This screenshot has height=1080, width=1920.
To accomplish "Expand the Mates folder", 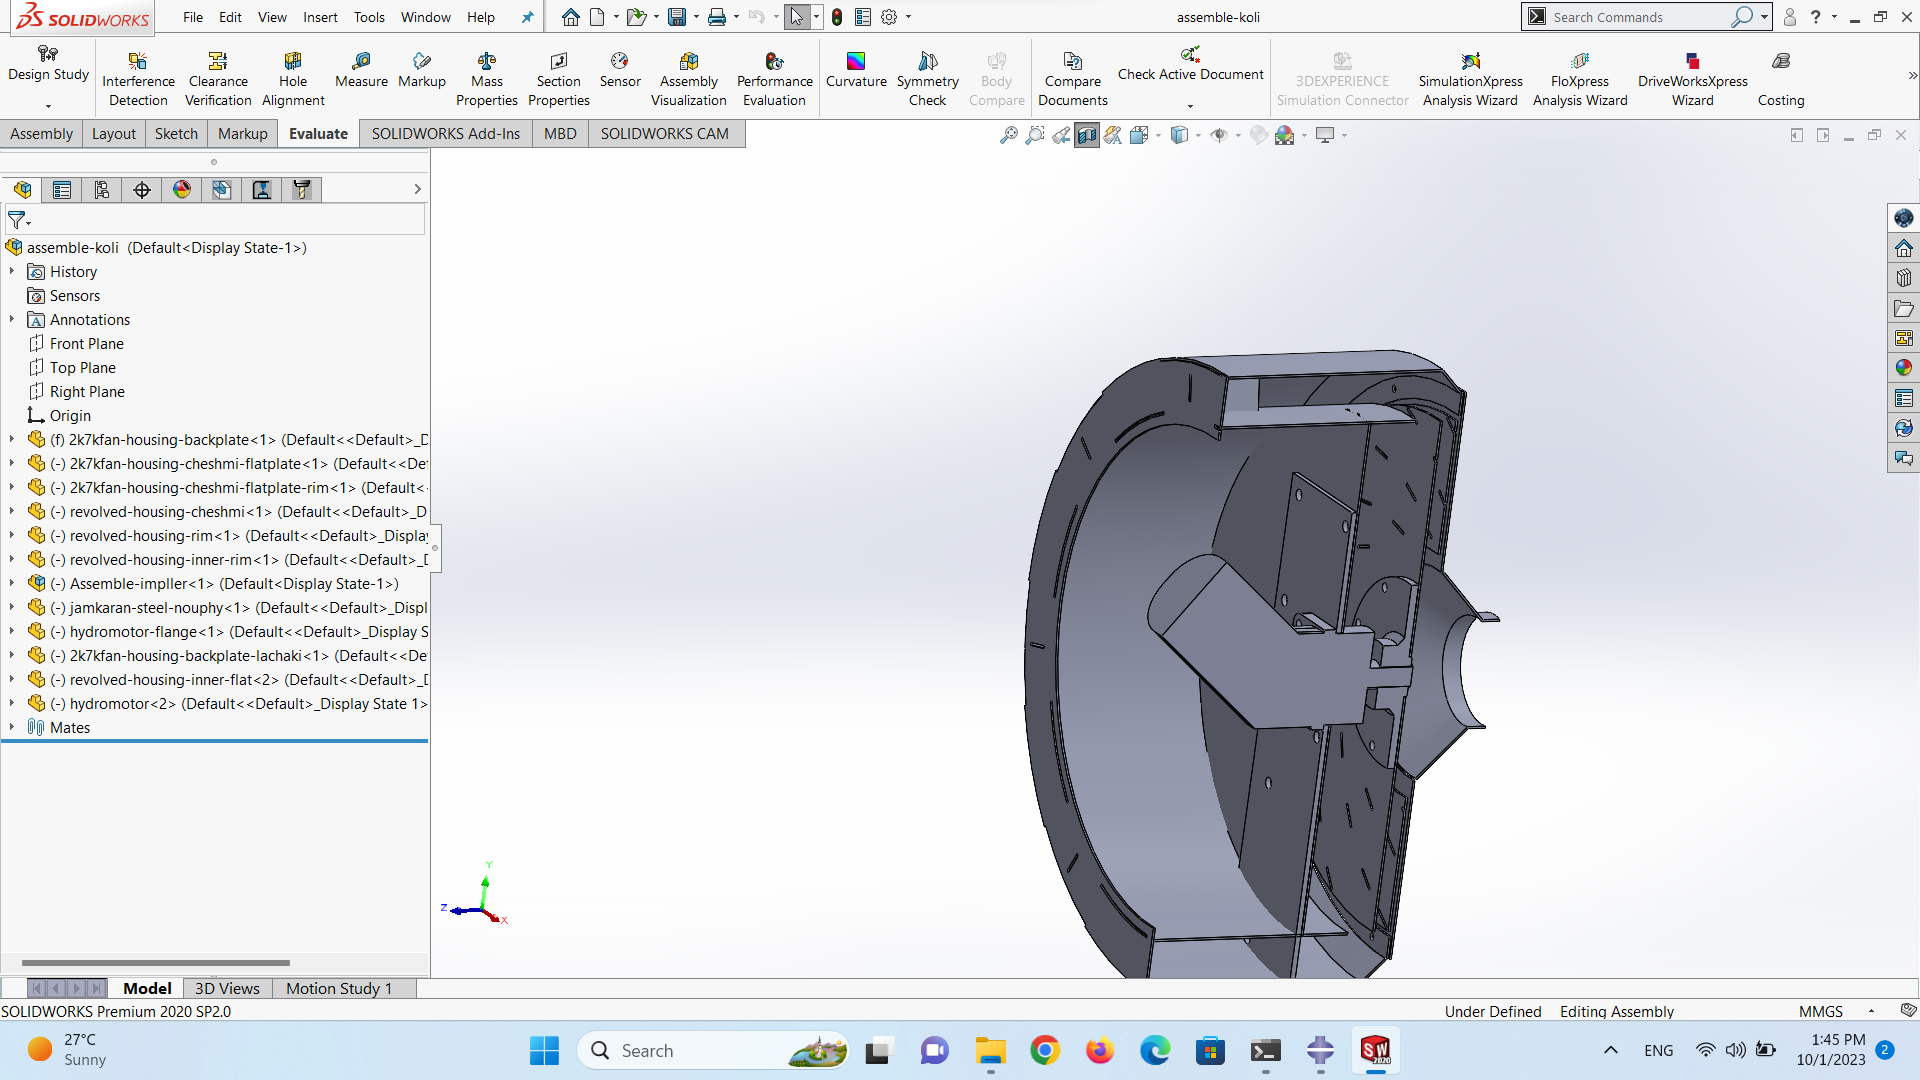I will (x=12, y=728).
